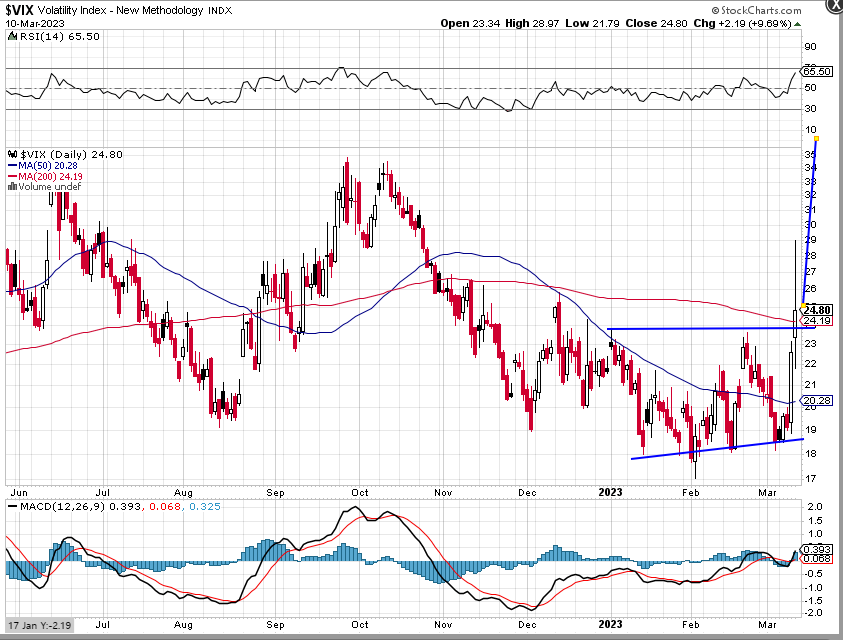This screenshot has width=843, height=640.
Task: Click the Volume legend bars icon
Action: [12, 187]
